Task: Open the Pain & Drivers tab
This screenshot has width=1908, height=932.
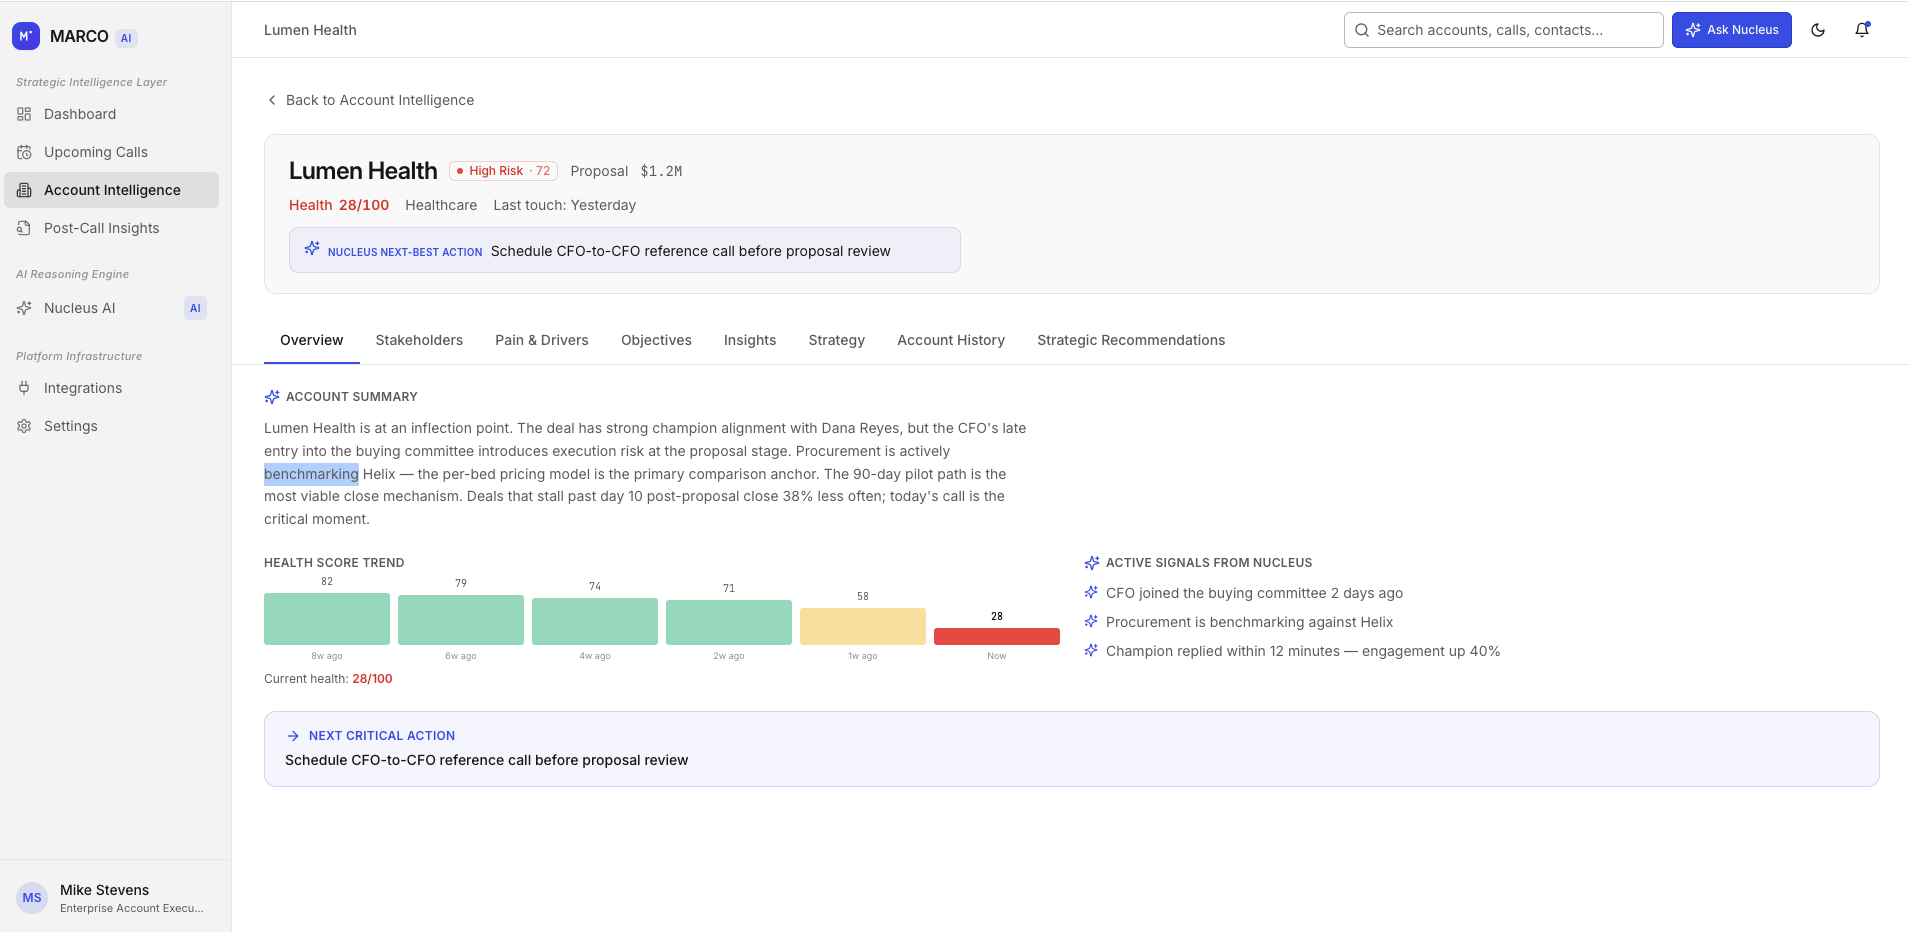Action: 542,340
